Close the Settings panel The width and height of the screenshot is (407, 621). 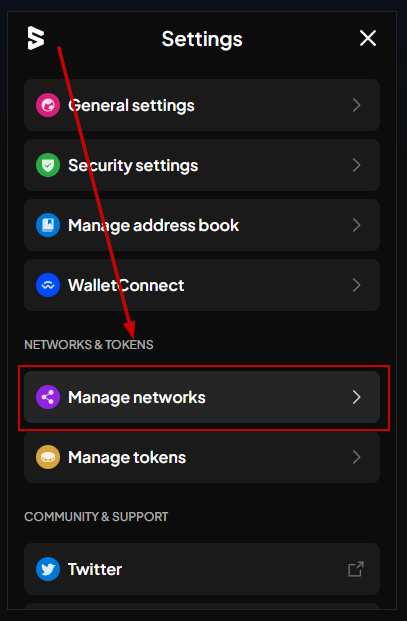[x=368, y=38]
